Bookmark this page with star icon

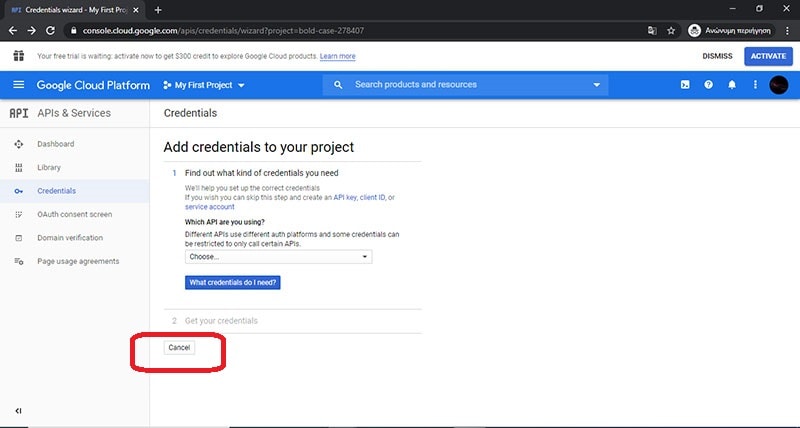[671, 30]
